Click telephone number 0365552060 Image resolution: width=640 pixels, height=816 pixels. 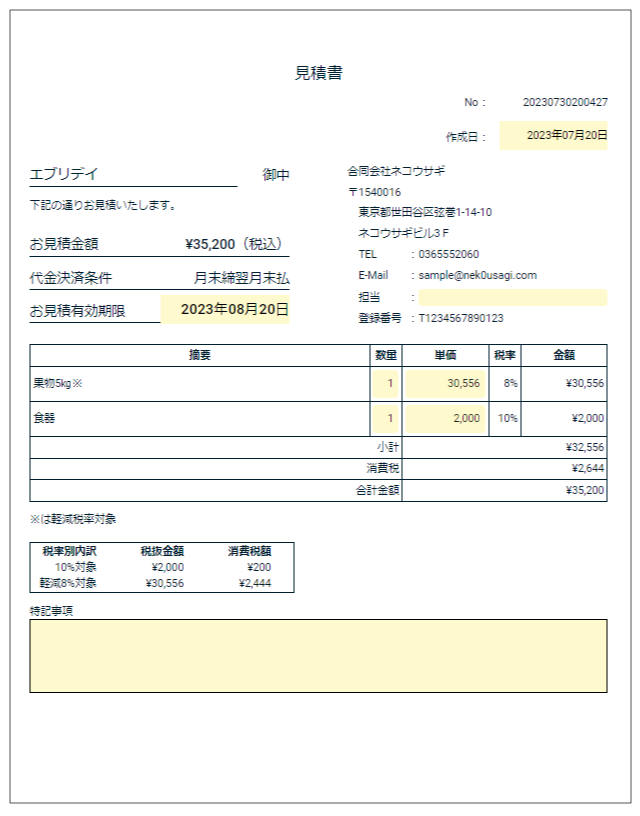(449, 254)
